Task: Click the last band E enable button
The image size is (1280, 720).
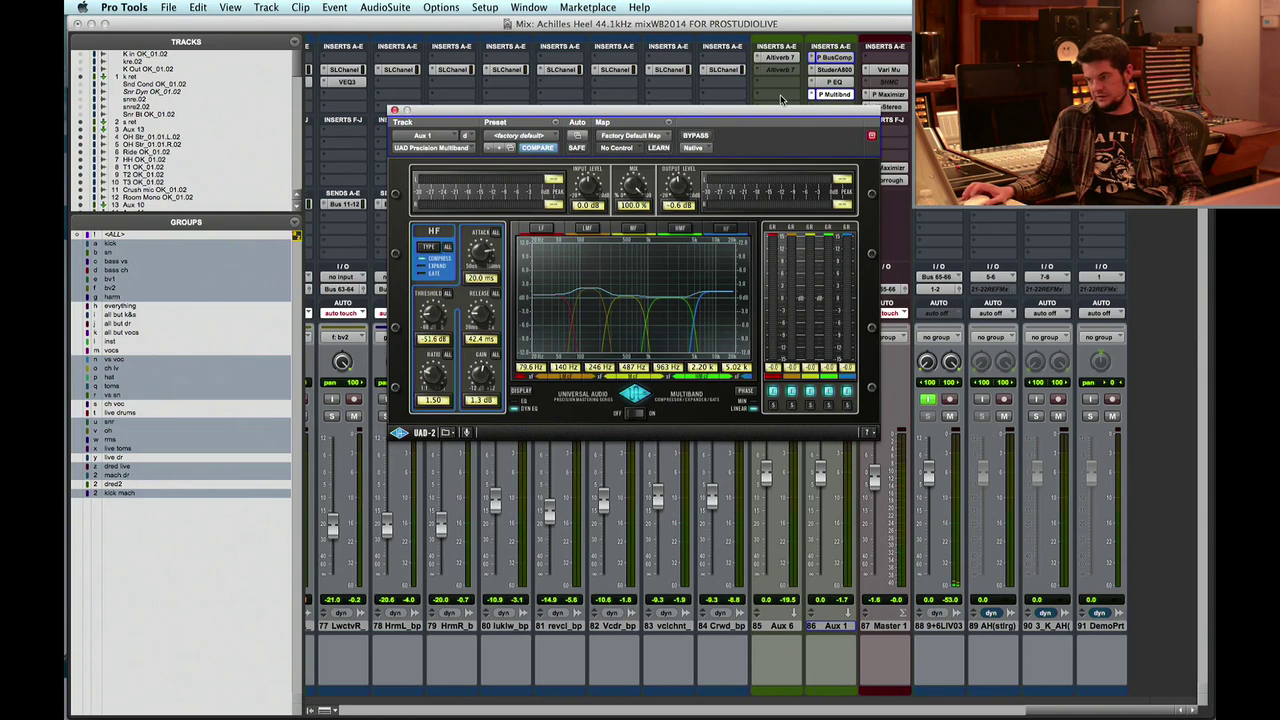Action: [846, 391]
